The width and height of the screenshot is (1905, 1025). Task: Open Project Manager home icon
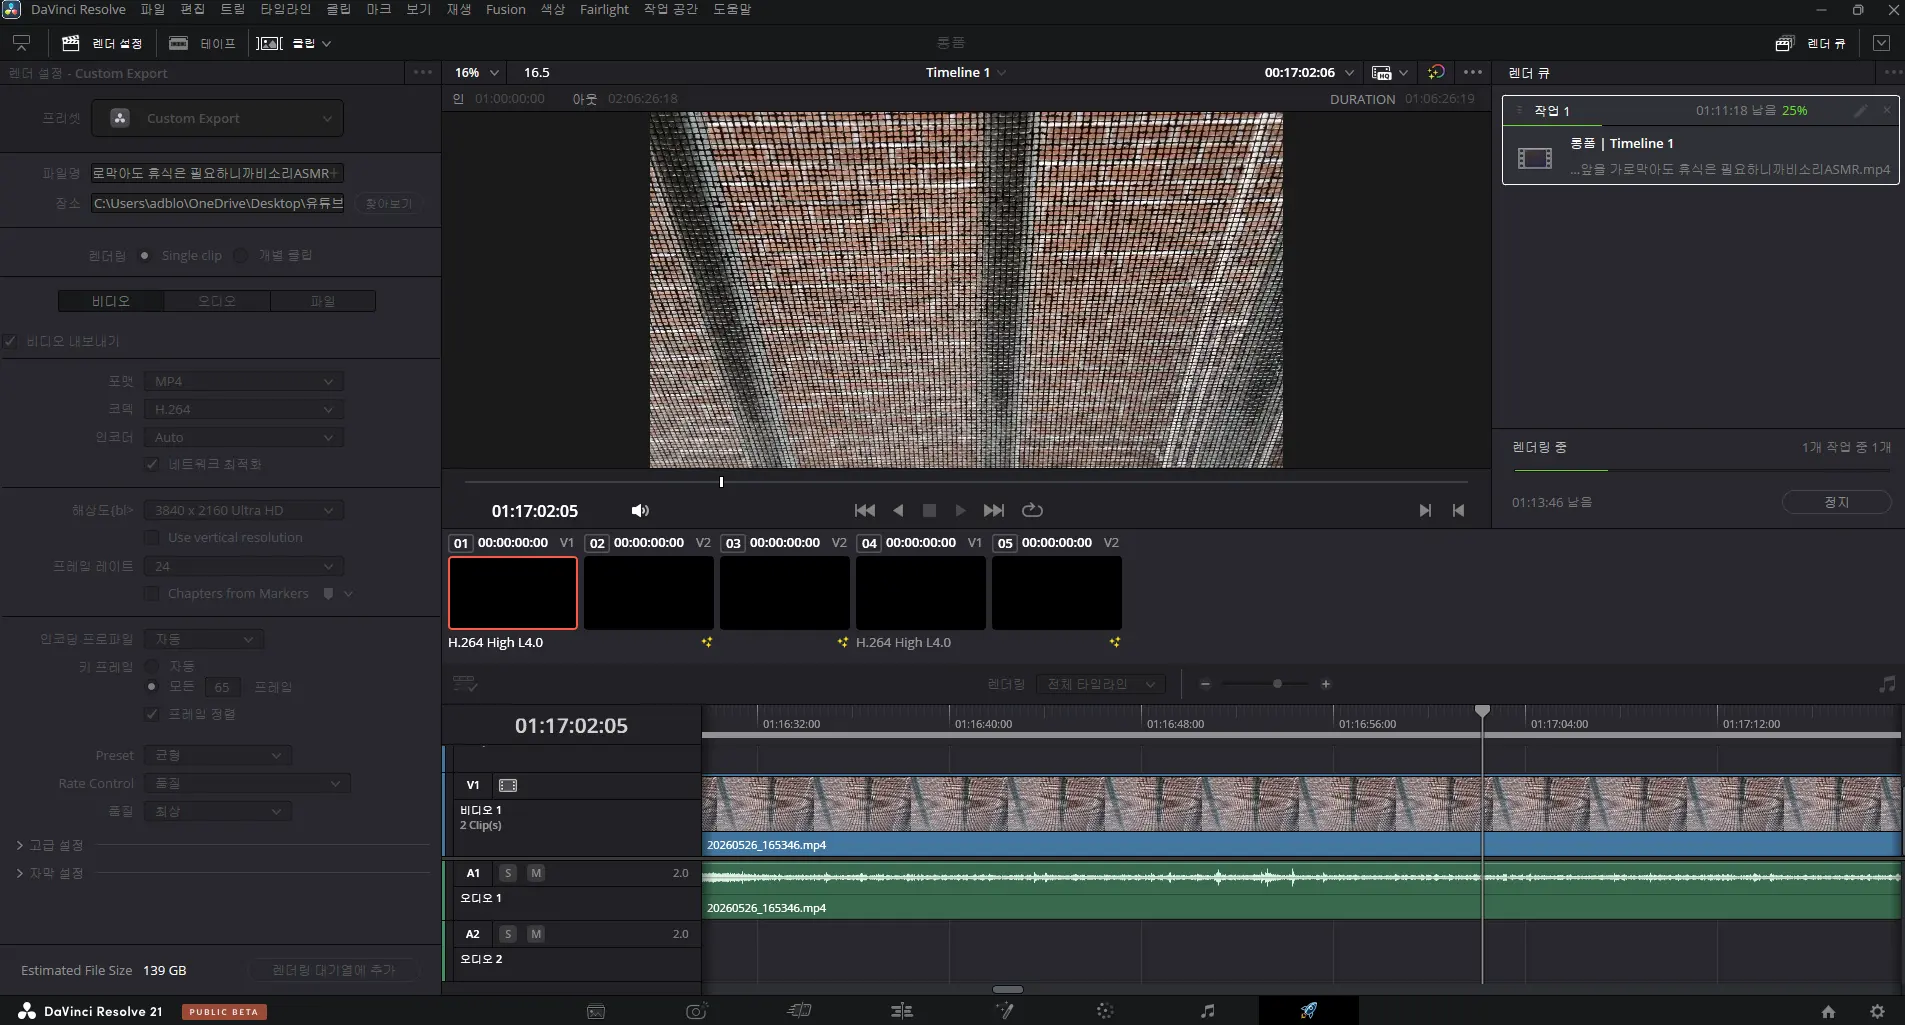pos(1828,1012)
